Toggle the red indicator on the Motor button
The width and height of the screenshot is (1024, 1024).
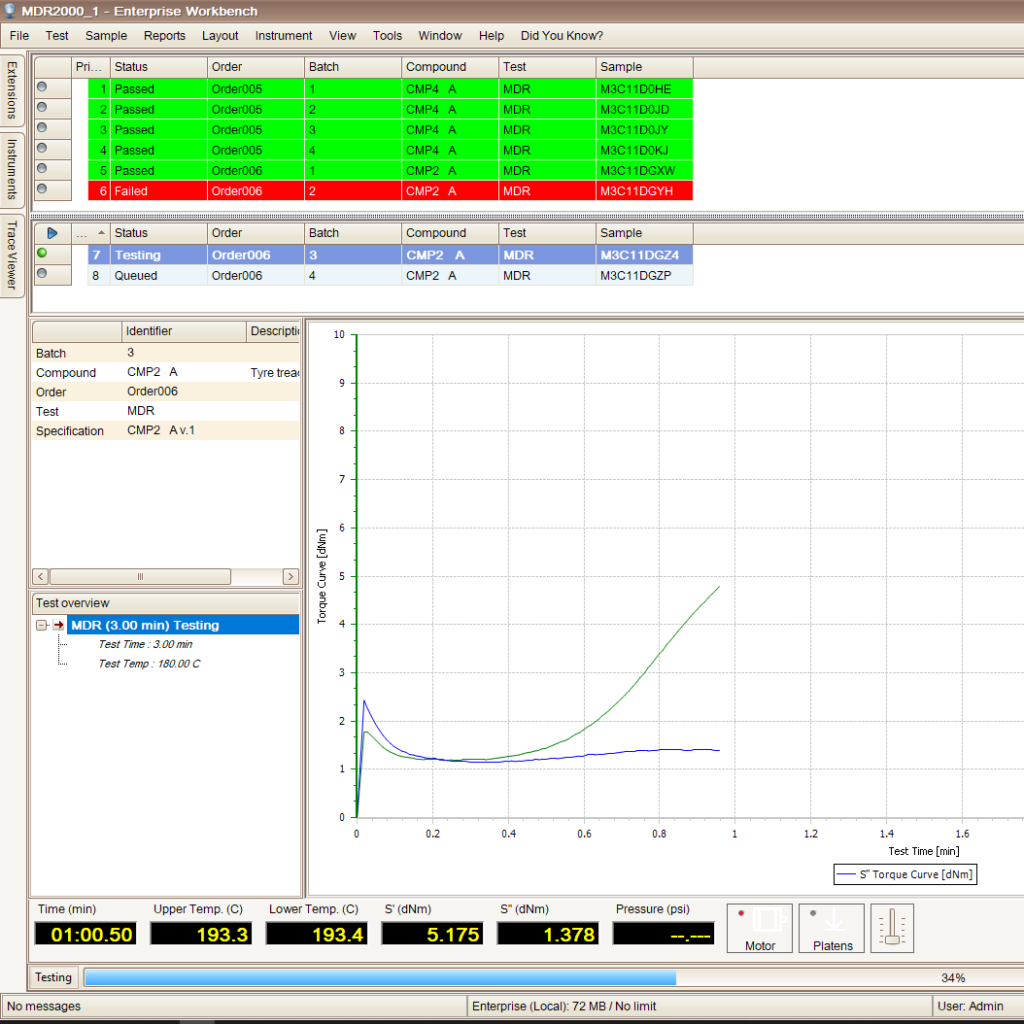[742, 912]
